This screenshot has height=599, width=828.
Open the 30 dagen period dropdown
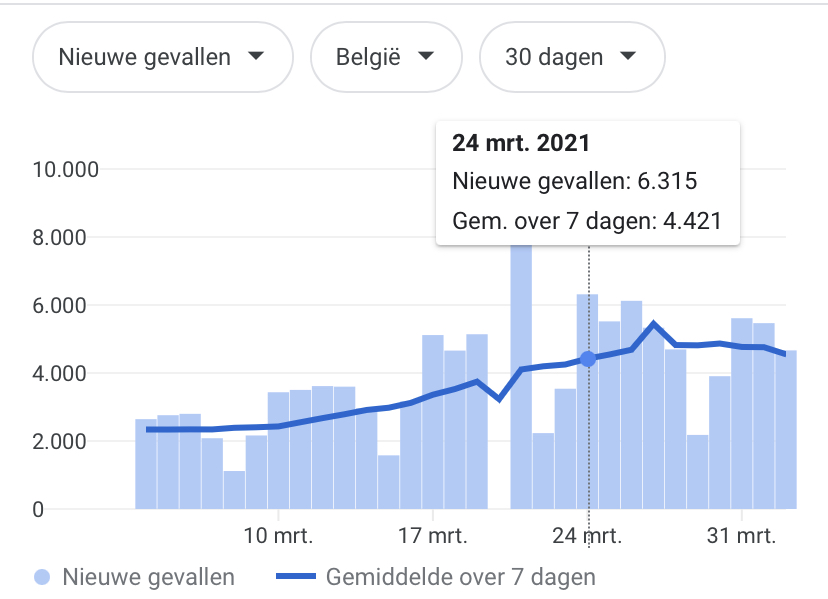(x=572, y=57)
